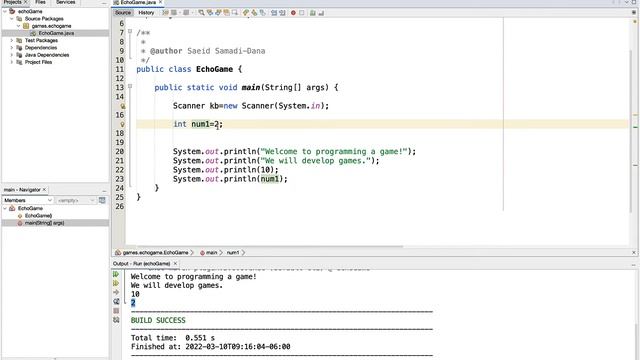Collapse the echoGame project node
Image resolution: width=640 pixels, height=360 pixels.
tap(5, 11)
